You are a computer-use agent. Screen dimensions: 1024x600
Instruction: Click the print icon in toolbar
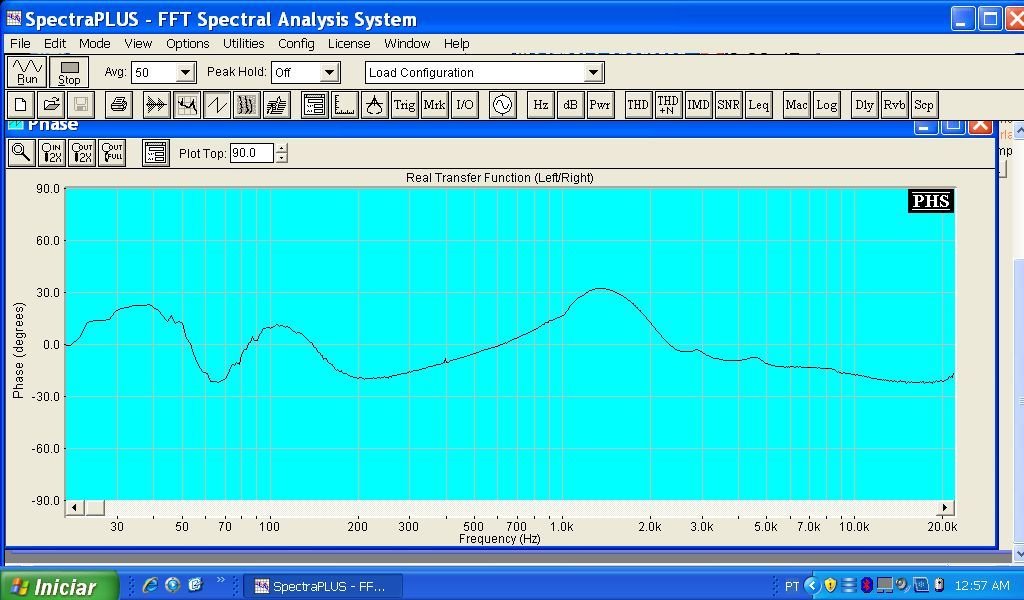click(x=119, y=105)
